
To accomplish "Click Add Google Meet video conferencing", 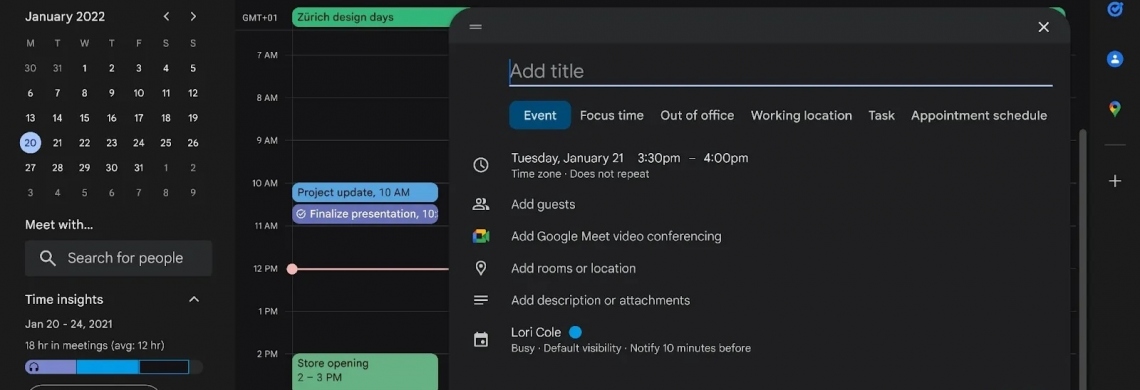I will pyautogui.click(x=616, y=236).
